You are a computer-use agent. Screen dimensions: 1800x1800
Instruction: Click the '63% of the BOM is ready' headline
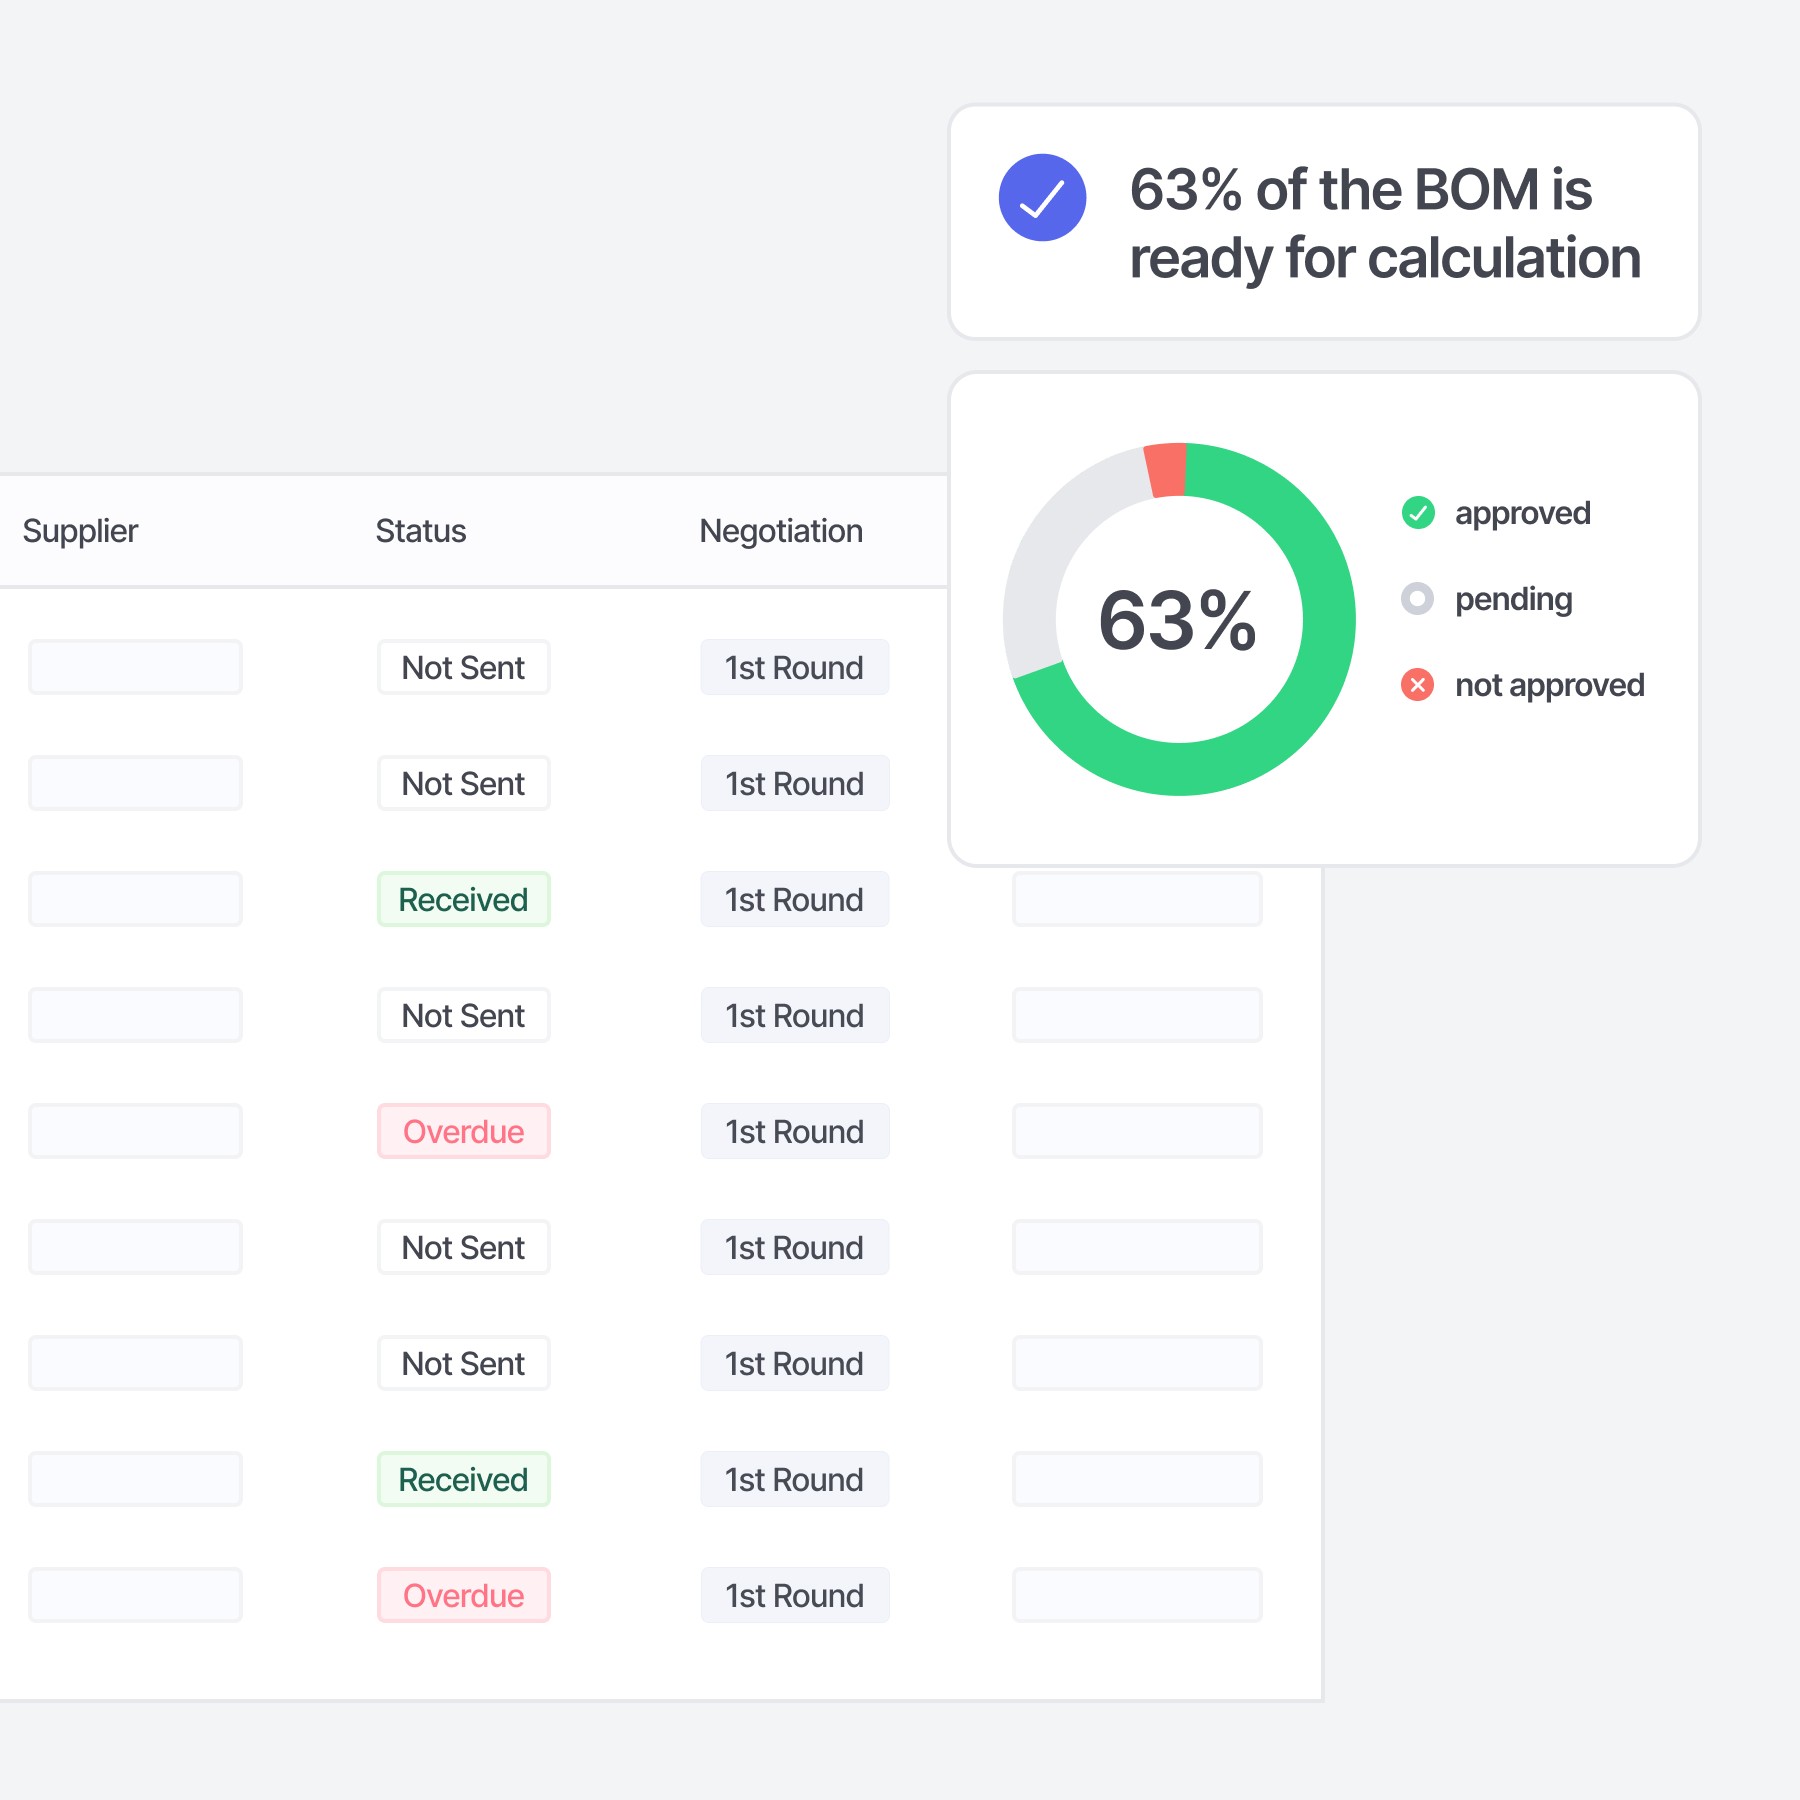[x=1385, y=223]
